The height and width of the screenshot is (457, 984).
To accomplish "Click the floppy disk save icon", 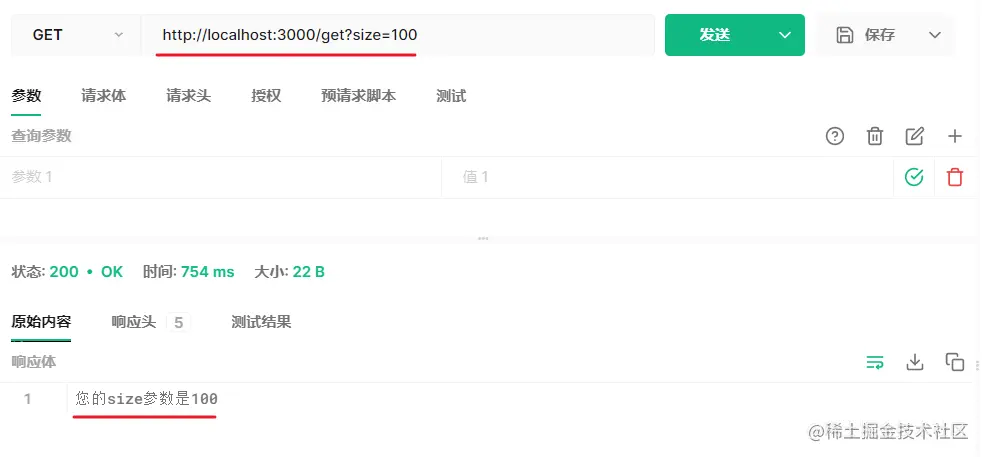I will pos(845,35).
